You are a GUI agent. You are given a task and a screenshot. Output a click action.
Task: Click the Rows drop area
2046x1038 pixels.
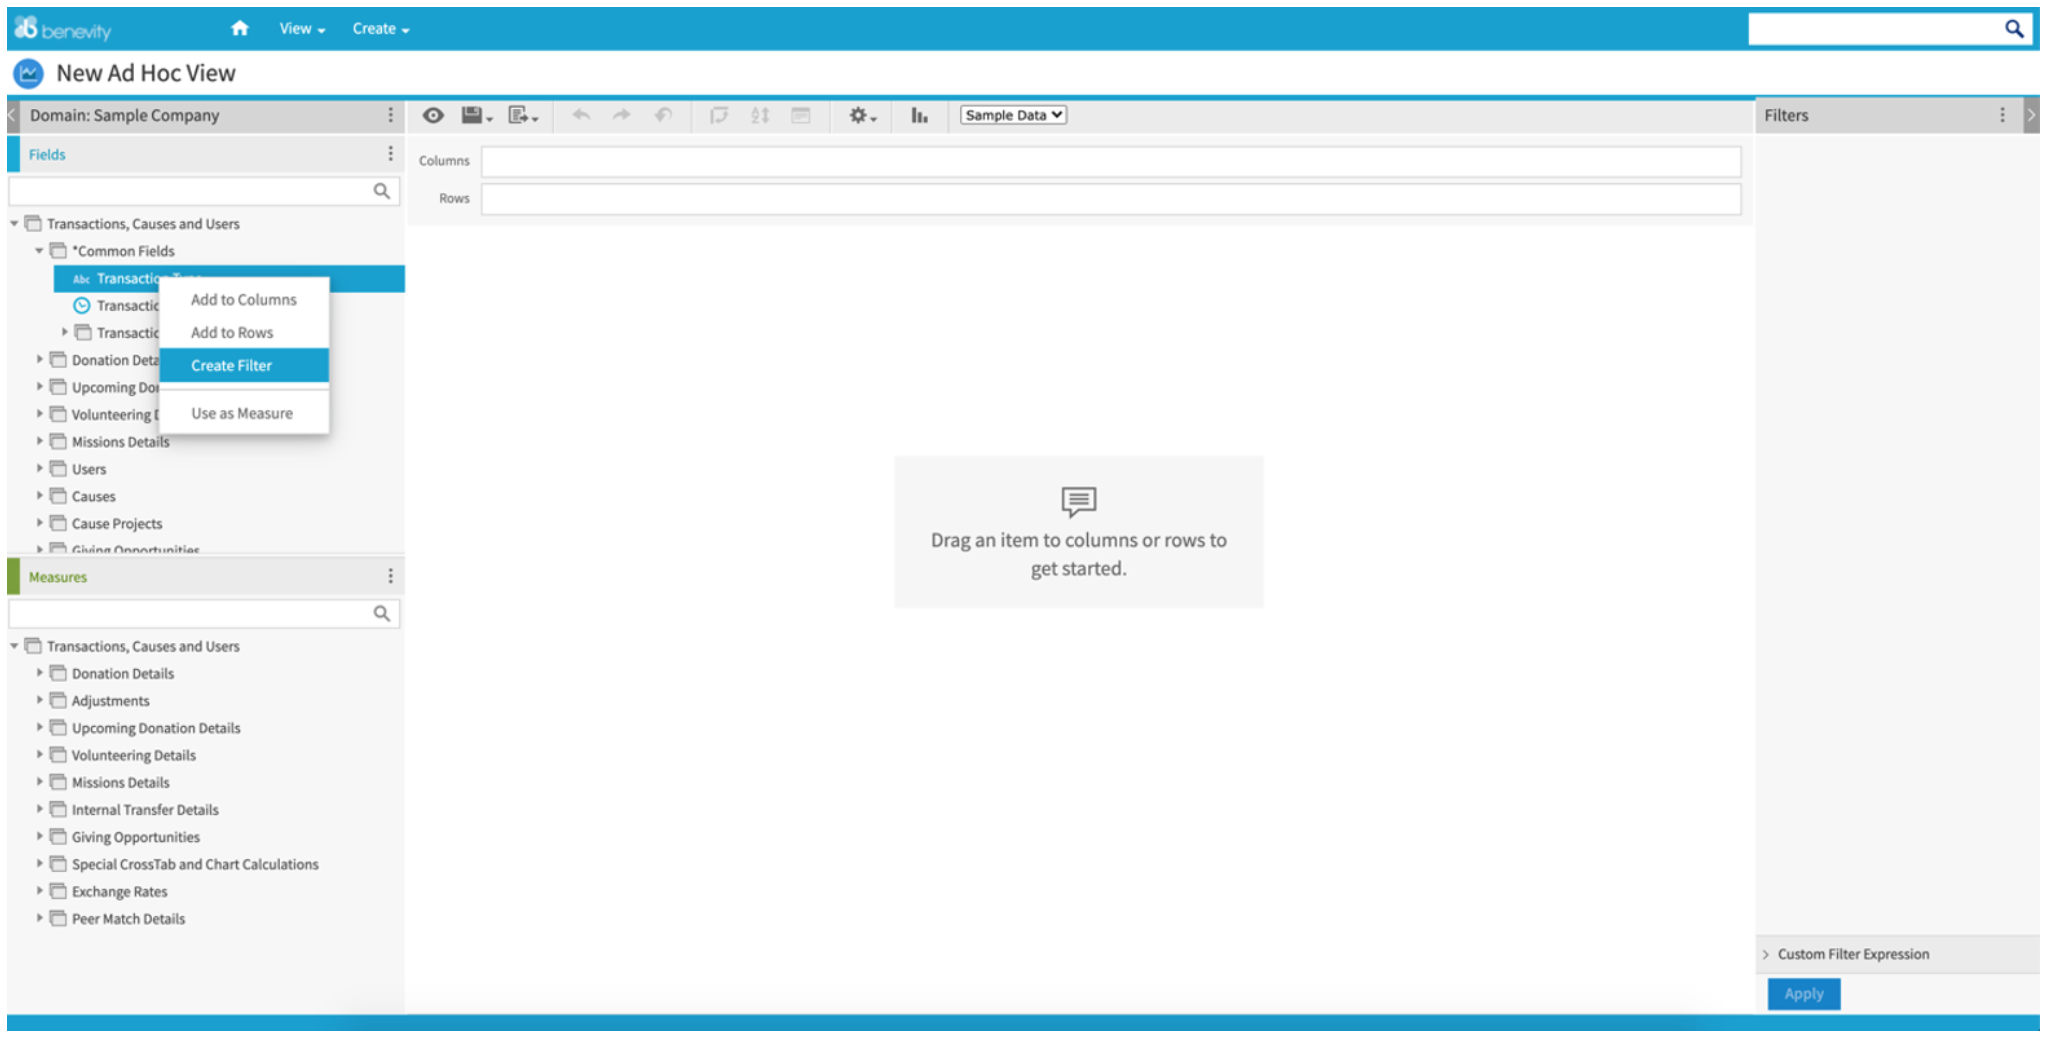pos(1110,198)
